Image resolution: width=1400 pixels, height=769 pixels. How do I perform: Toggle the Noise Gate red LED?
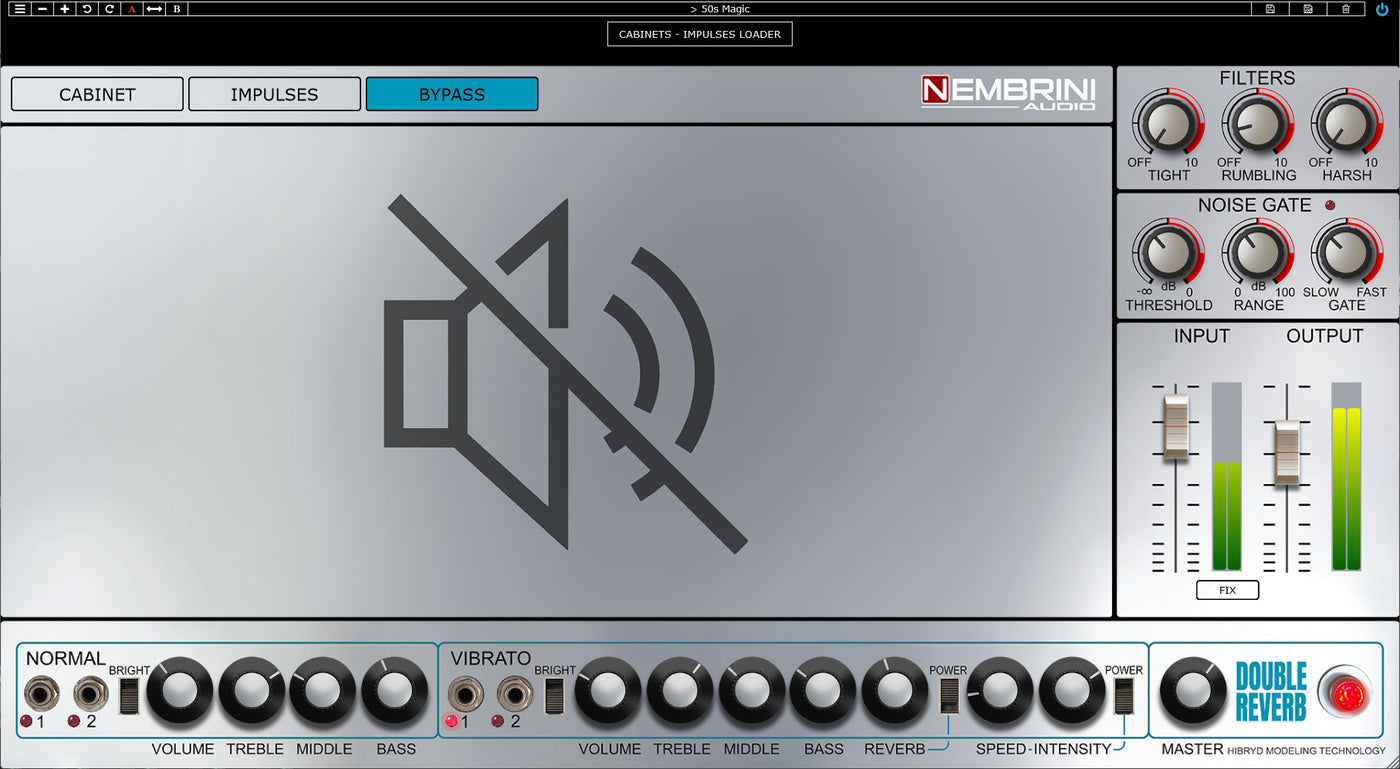[1330, 205]
